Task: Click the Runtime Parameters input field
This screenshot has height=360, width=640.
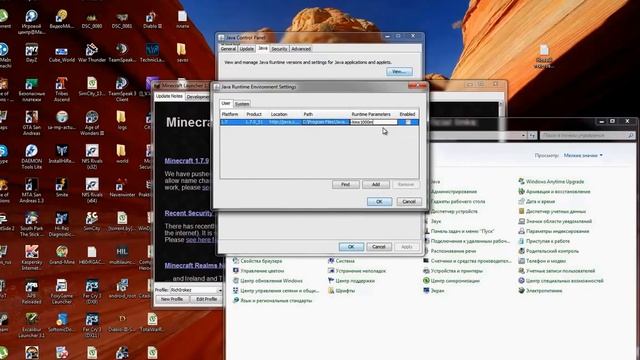Action: click(x=374, y=122)
